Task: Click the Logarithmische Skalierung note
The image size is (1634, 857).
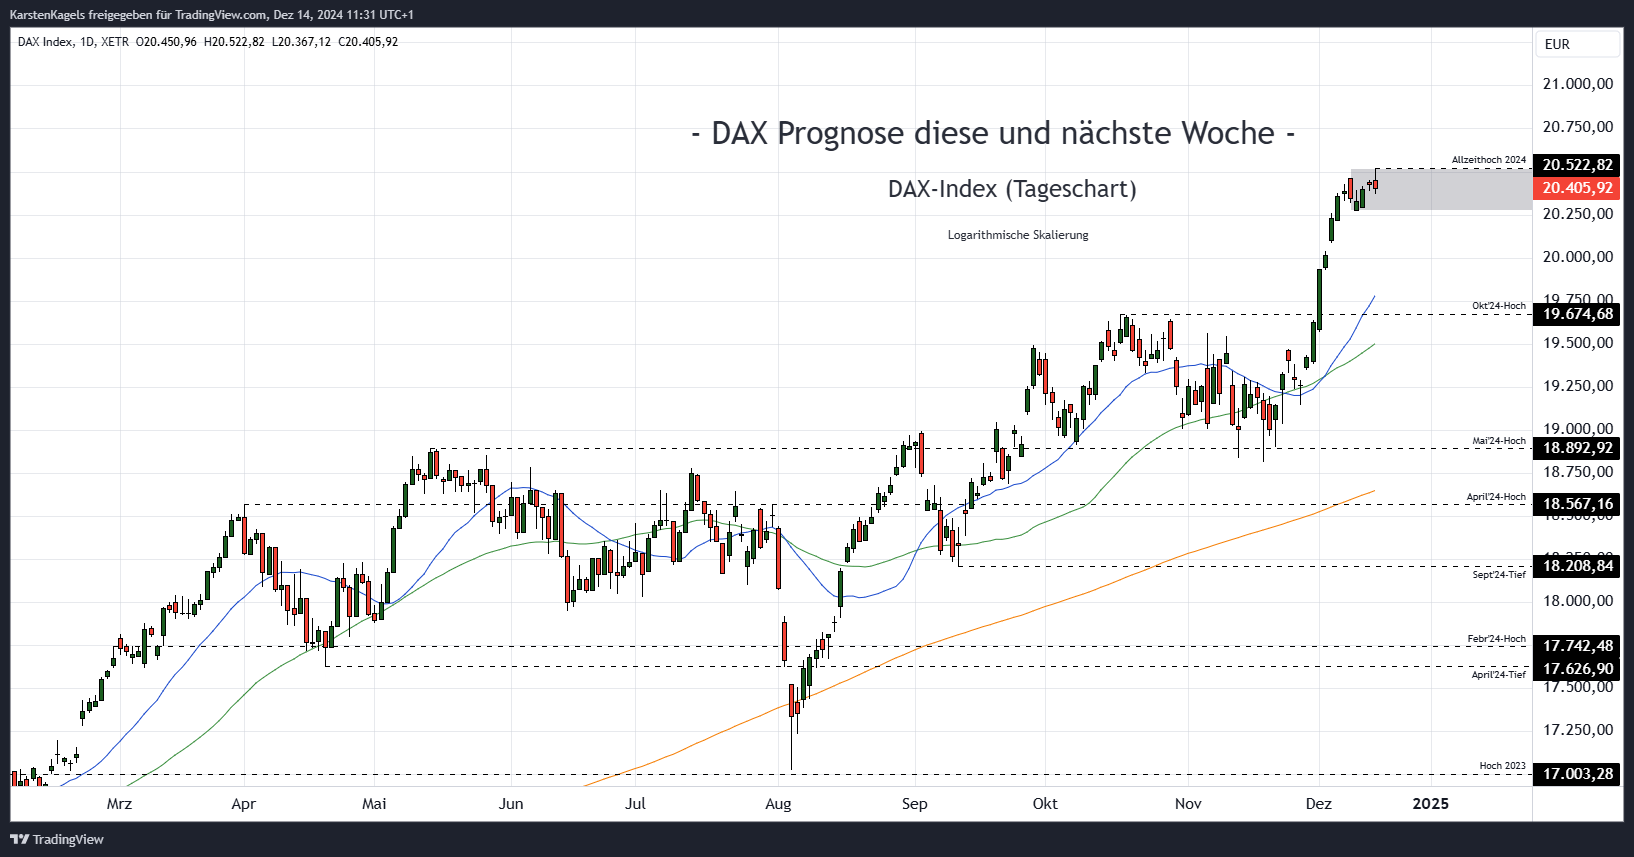Action: [x=1018, y=235]
